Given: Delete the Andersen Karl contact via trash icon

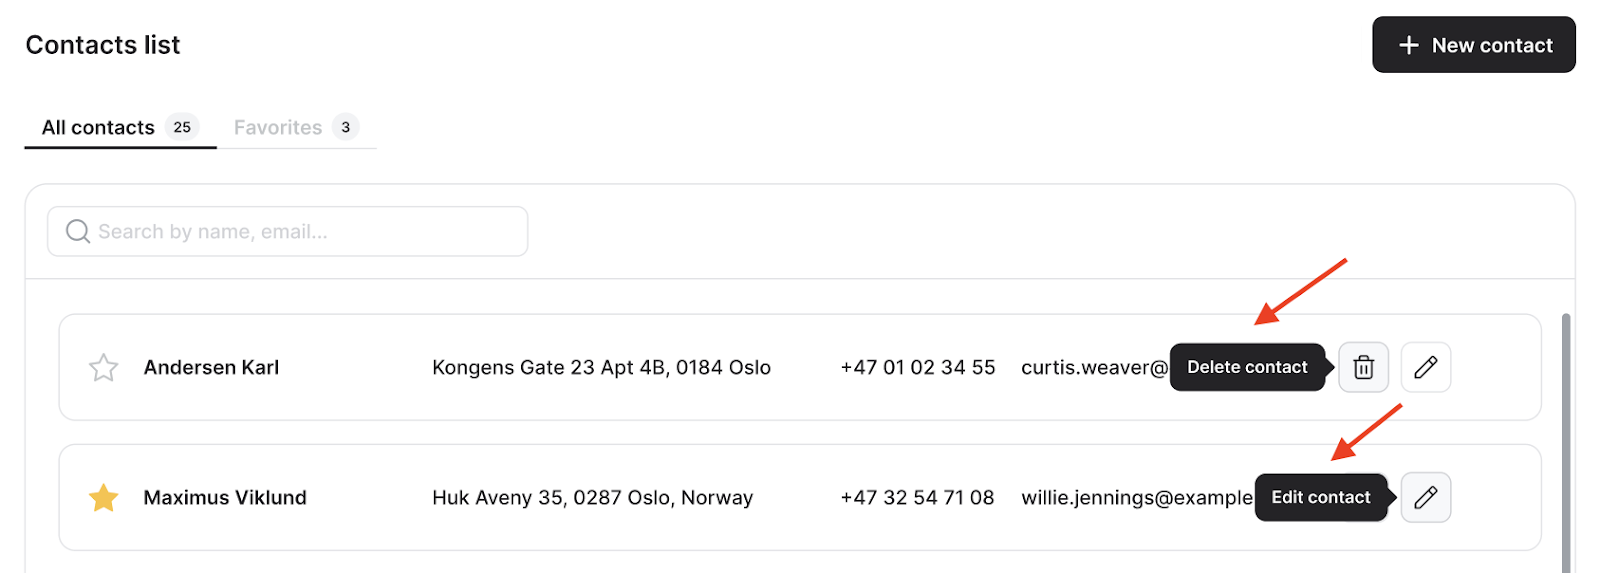Looking at the screenshot, I should point(1363,367).
